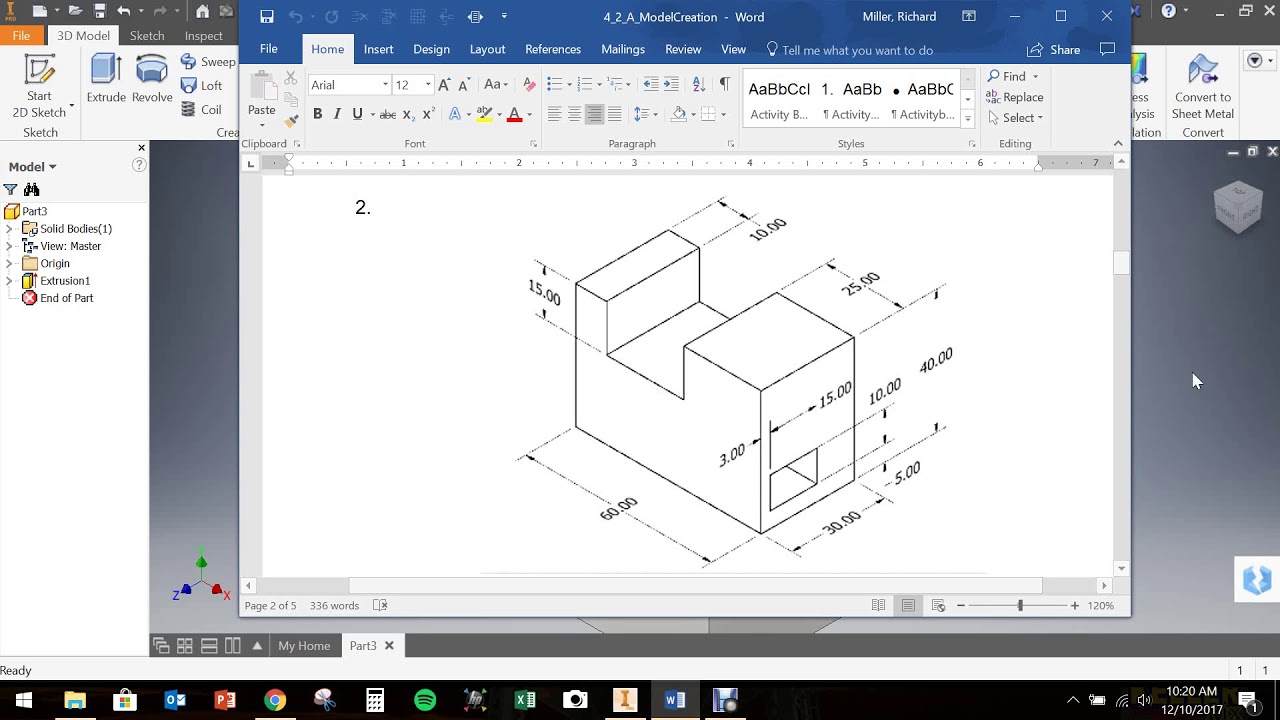The image size is (1280, 720).
Task: Switch to Web Layout view in status bar
Action: click(938, 605)
